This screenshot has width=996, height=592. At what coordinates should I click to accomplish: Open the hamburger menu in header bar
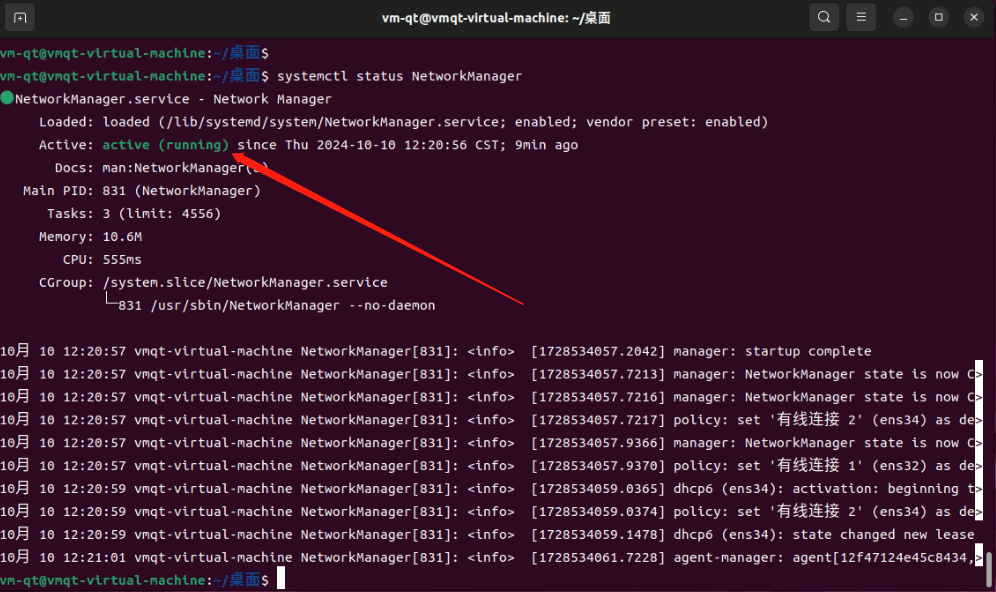click(x=860, y=17)
